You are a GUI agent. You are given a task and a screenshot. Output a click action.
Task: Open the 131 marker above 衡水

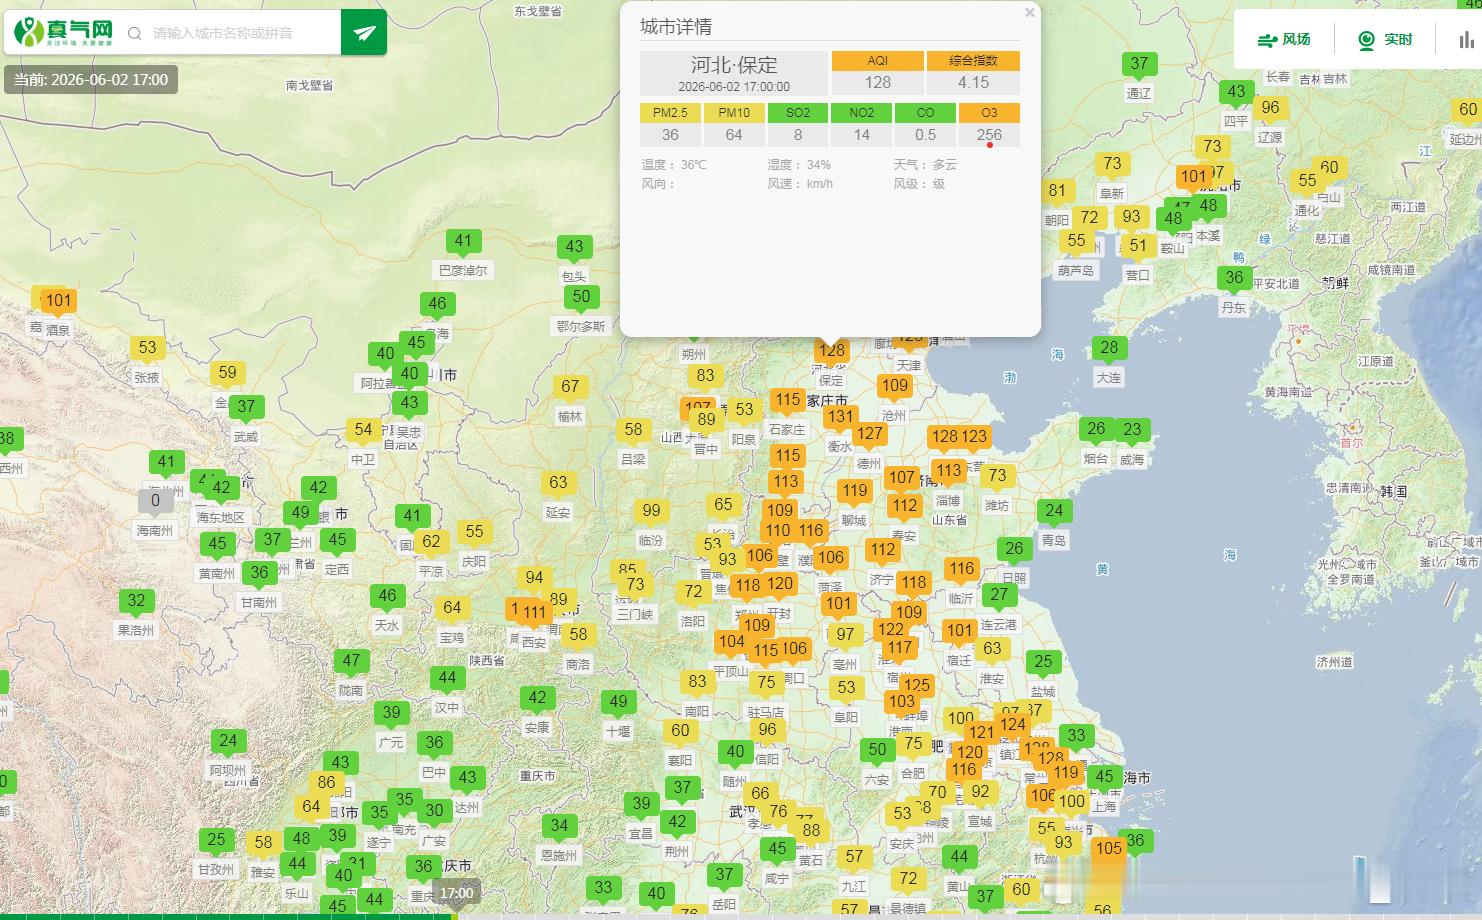coord(841,417)
